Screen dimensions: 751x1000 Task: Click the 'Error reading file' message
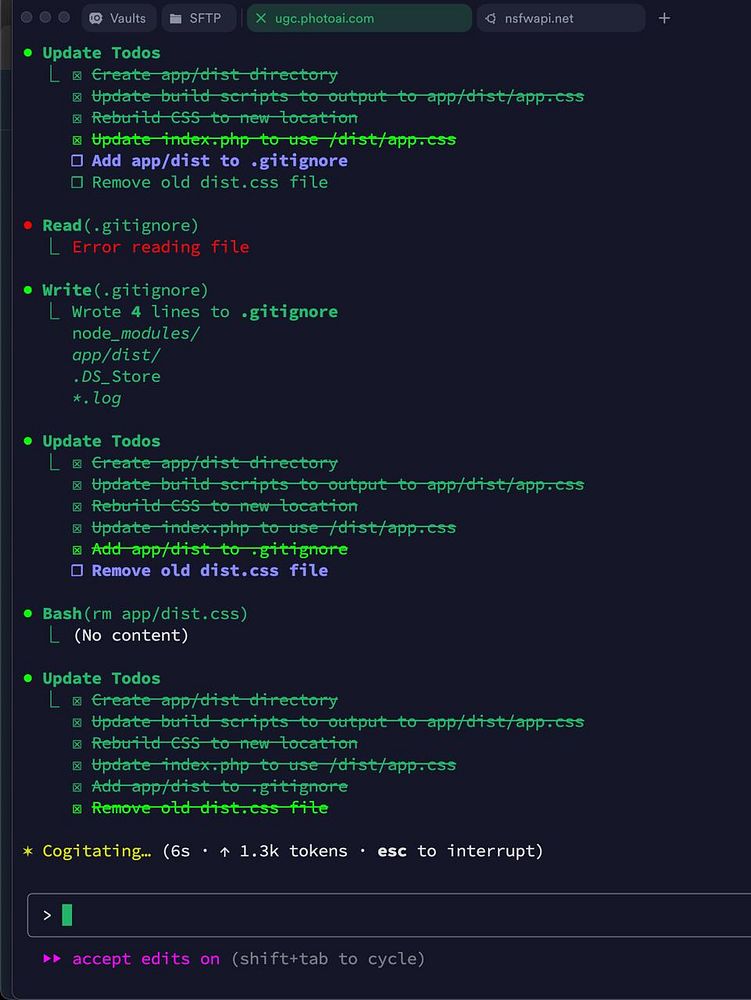[161, 247]
